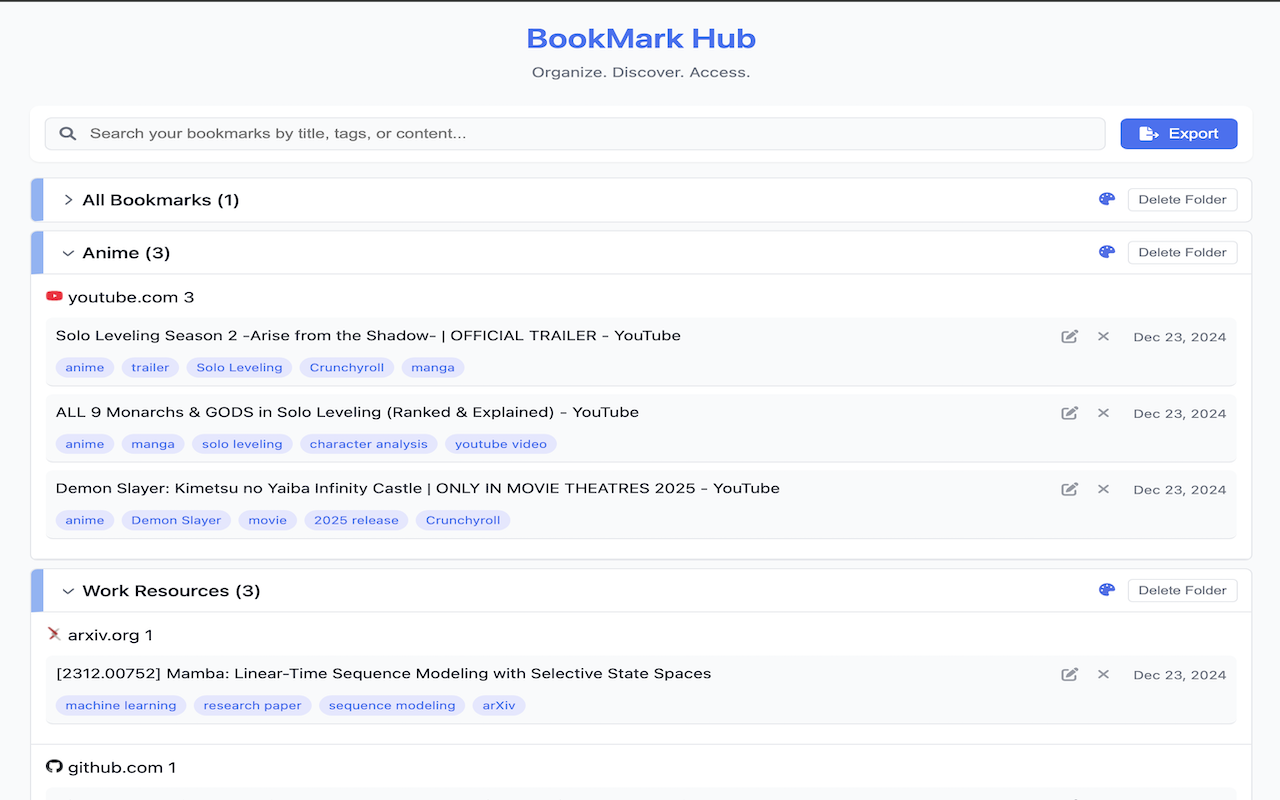Image resolution: width=1280 pixels, height=800 pixels.
Task: Select the Crunchyroll tag on the trailer bookmark
Action: coord(346,367)
